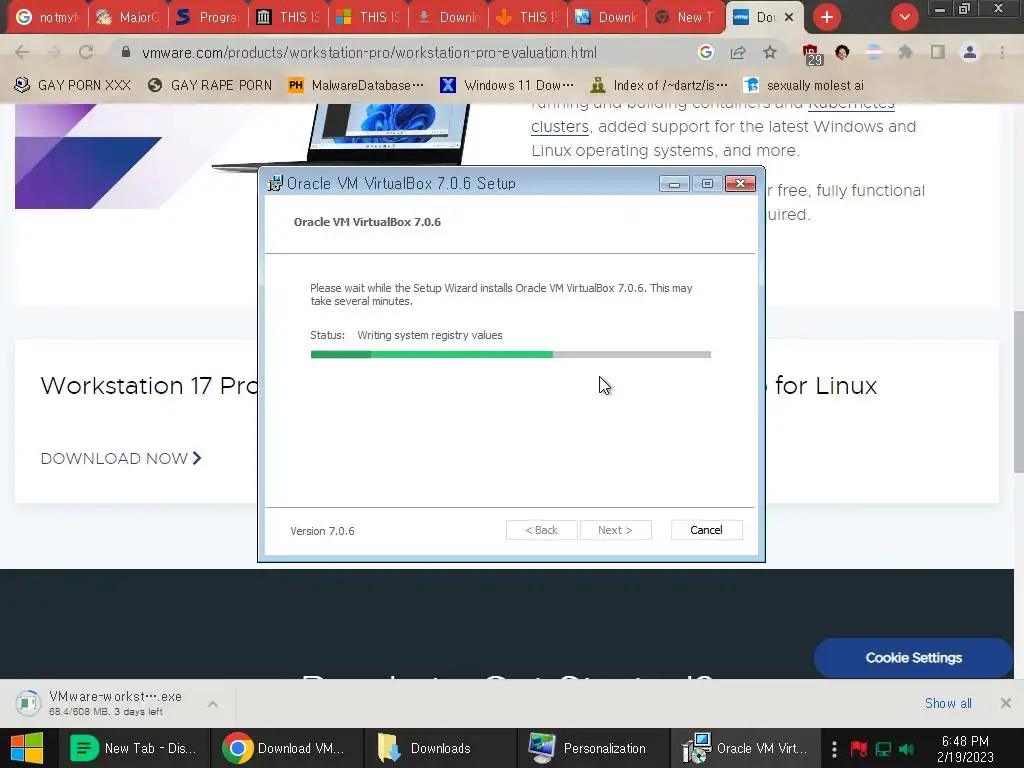
Task: Open the VMware-workst exe download item
Action: [x=116, y=703]
